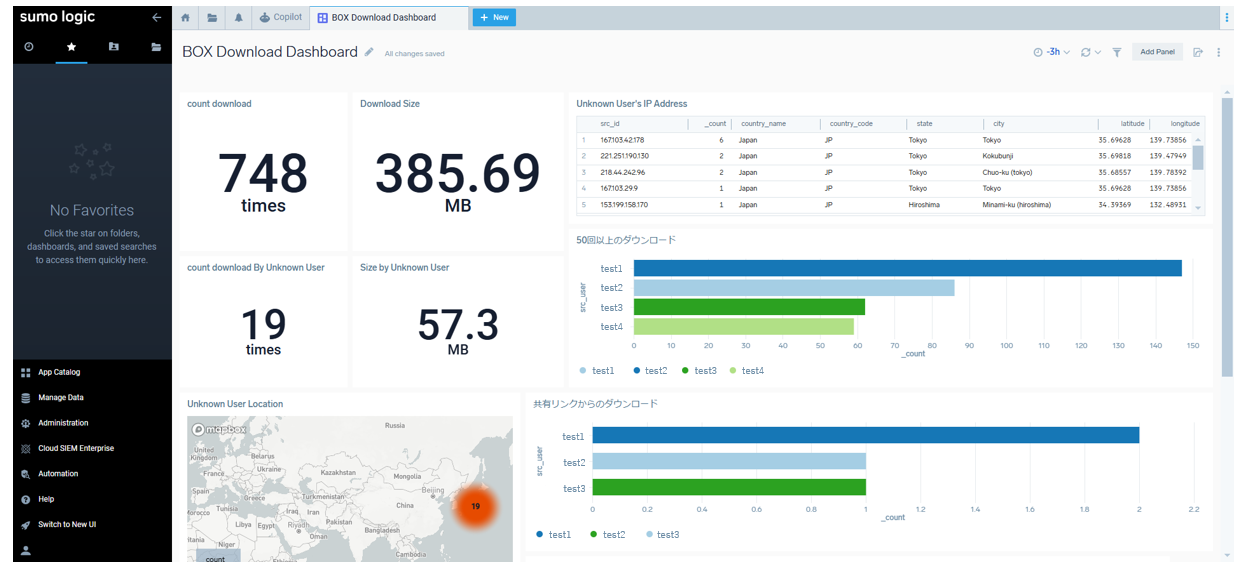Image resolution: width=1252 pixels, height=583 pixels.
Task: Click the Administration gear icon
Action: point(26,423)
